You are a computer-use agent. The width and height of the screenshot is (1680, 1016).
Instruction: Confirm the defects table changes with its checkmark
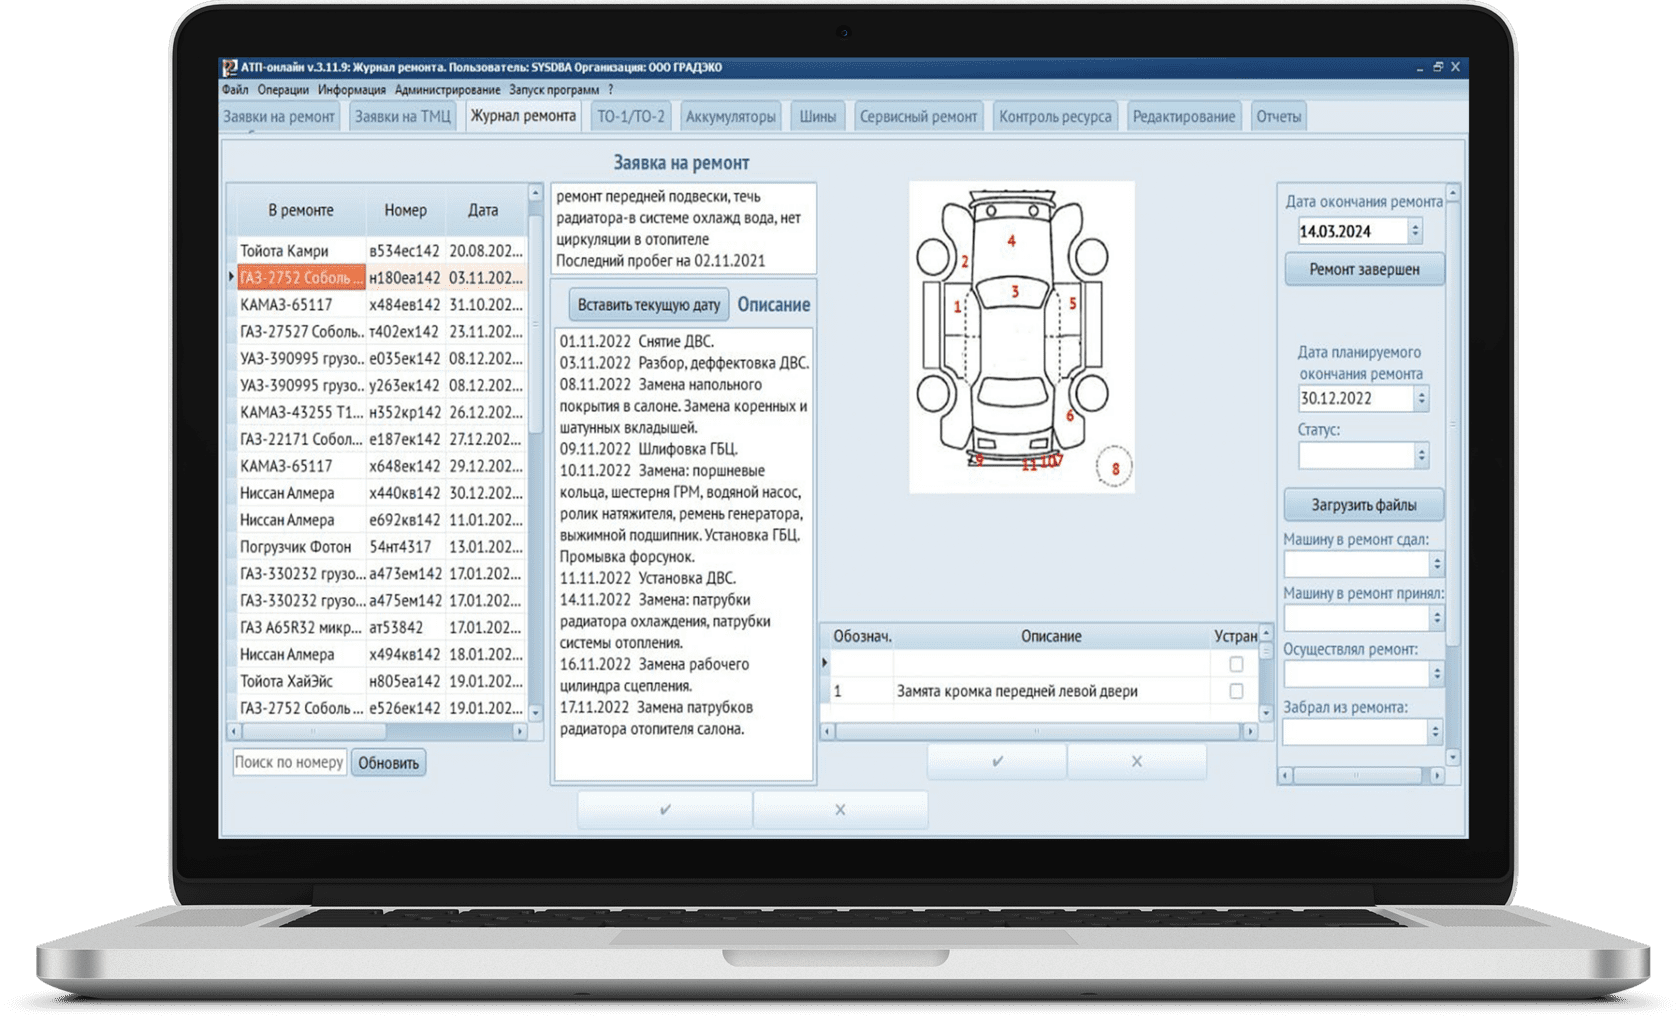(997, 761)
